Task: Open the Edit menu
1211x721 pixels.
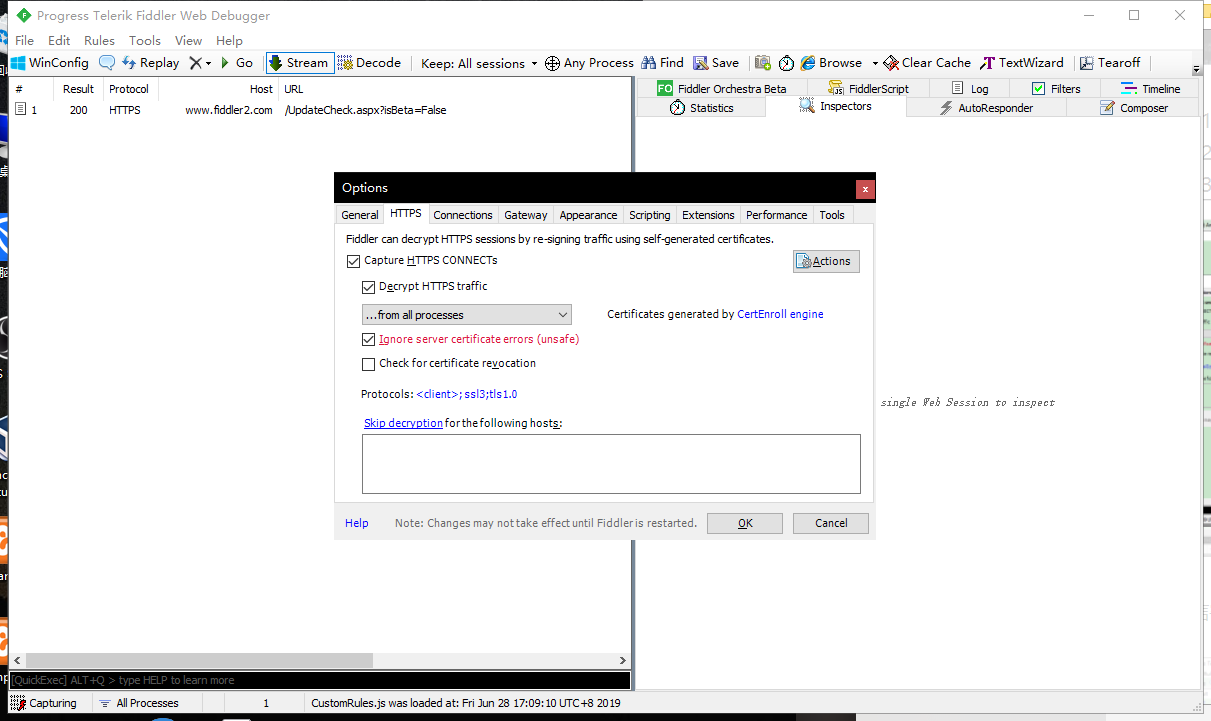Action: pyautogui.click(x=59, y=40)
